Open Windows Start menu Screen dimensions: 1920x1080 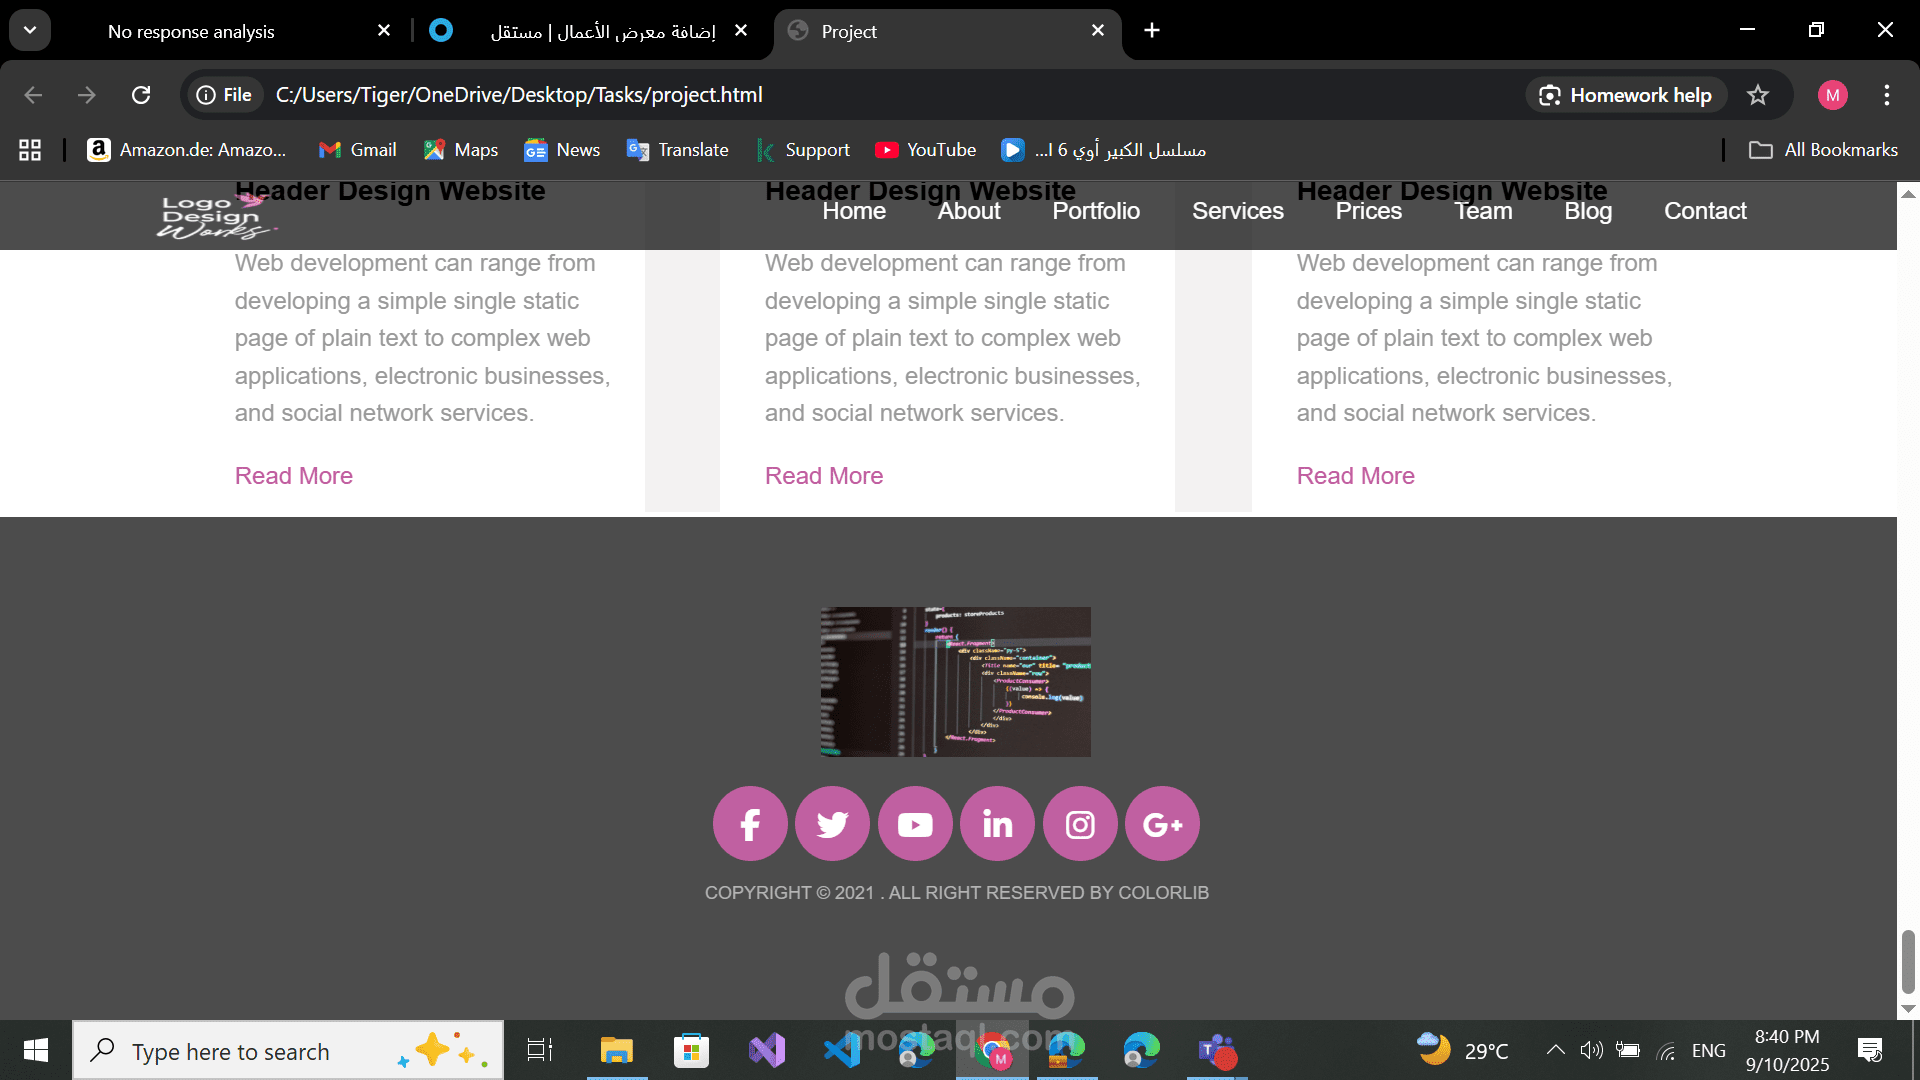(36, 1050)
